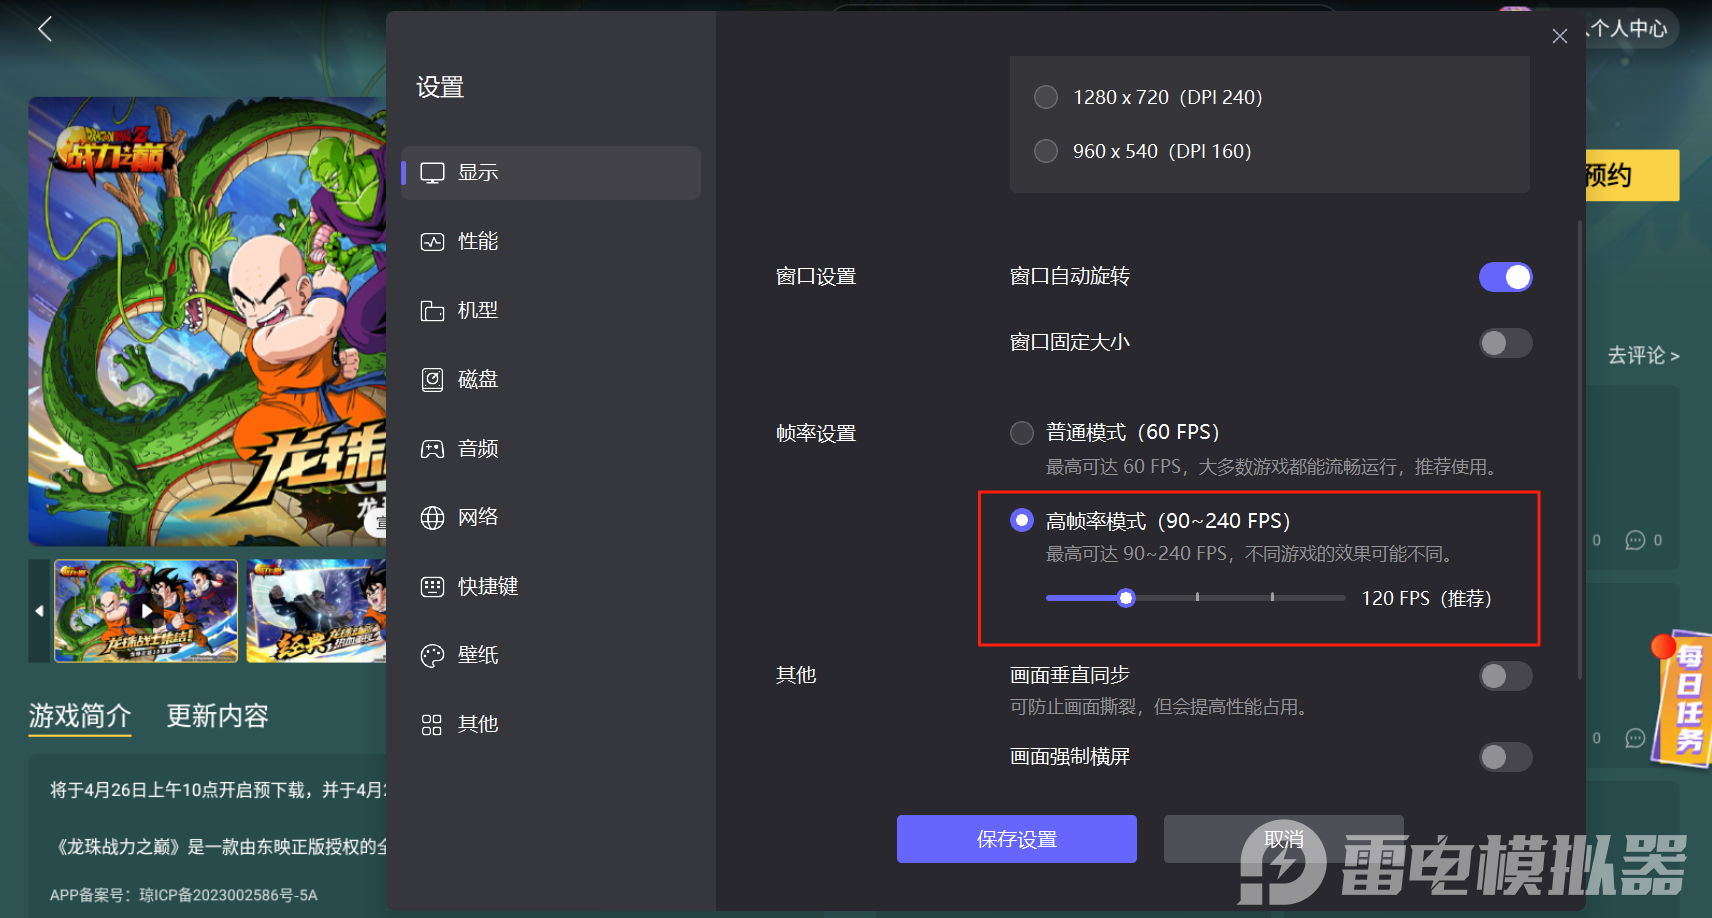Open the 其他 settings tab in sidebar
The width and height of the screenshot is (1712, 918).
551,725
